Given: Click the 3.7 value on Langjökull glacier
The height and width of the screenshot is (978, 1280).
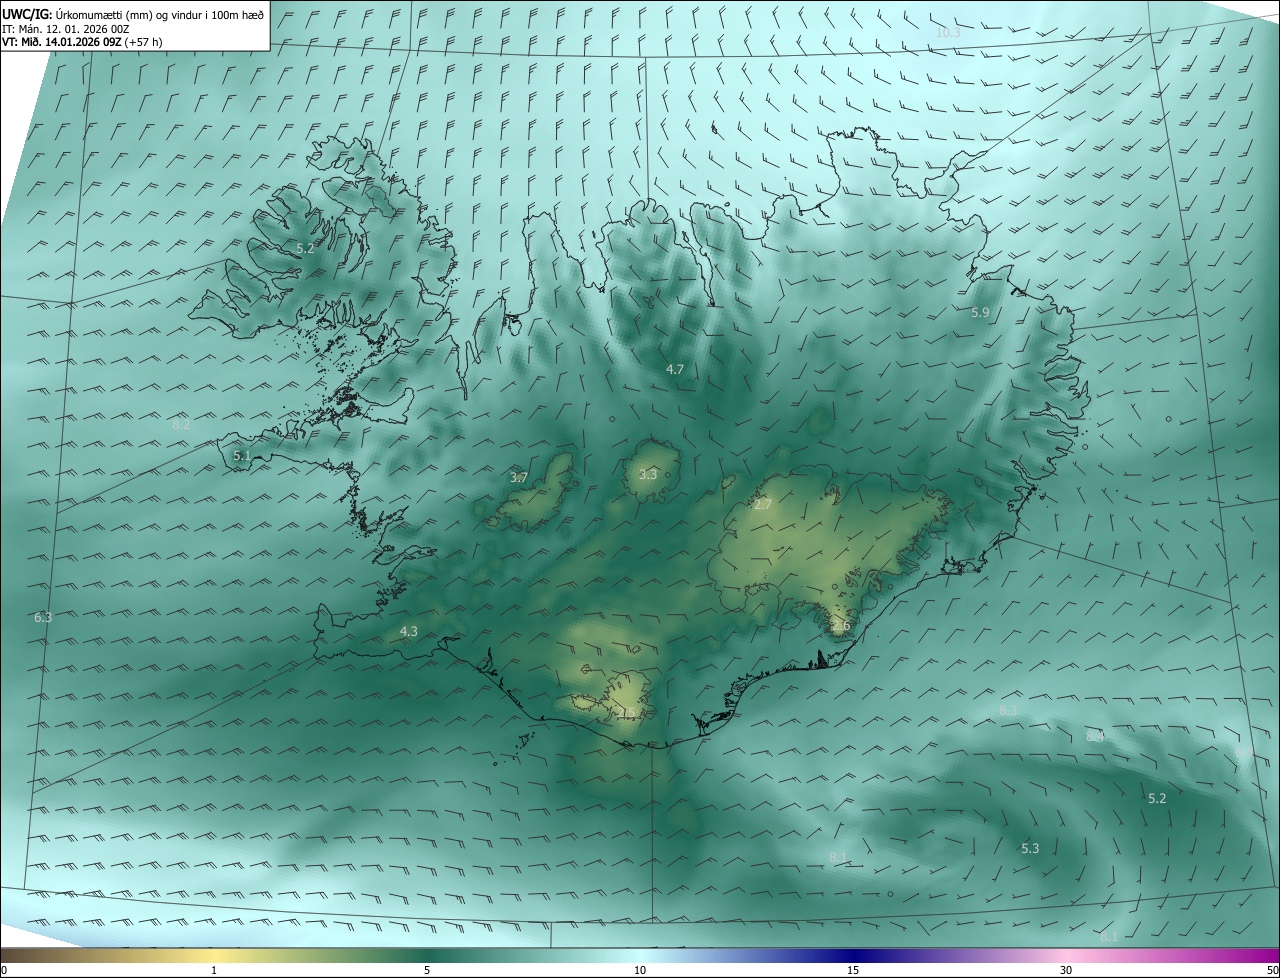Looking at the screenshot, I should tap(518, 477).
